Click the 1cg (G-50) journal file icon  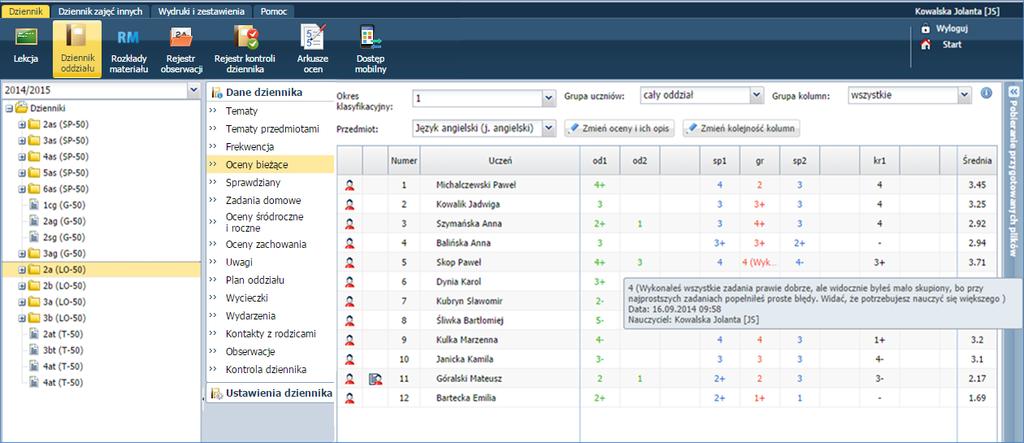[x=35, y=205]
